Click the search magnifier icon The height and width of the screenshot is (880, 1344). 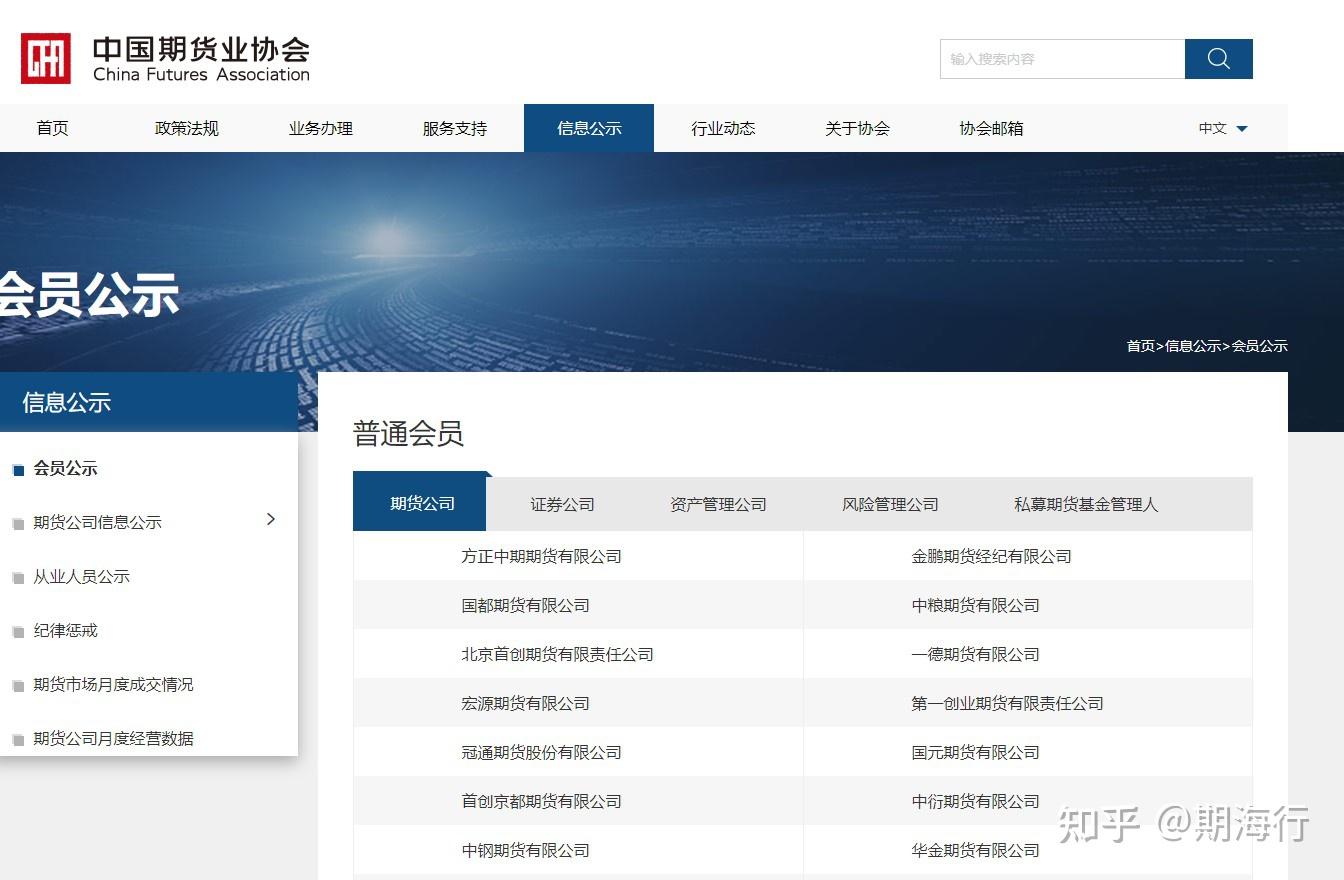click(1218, 59)
